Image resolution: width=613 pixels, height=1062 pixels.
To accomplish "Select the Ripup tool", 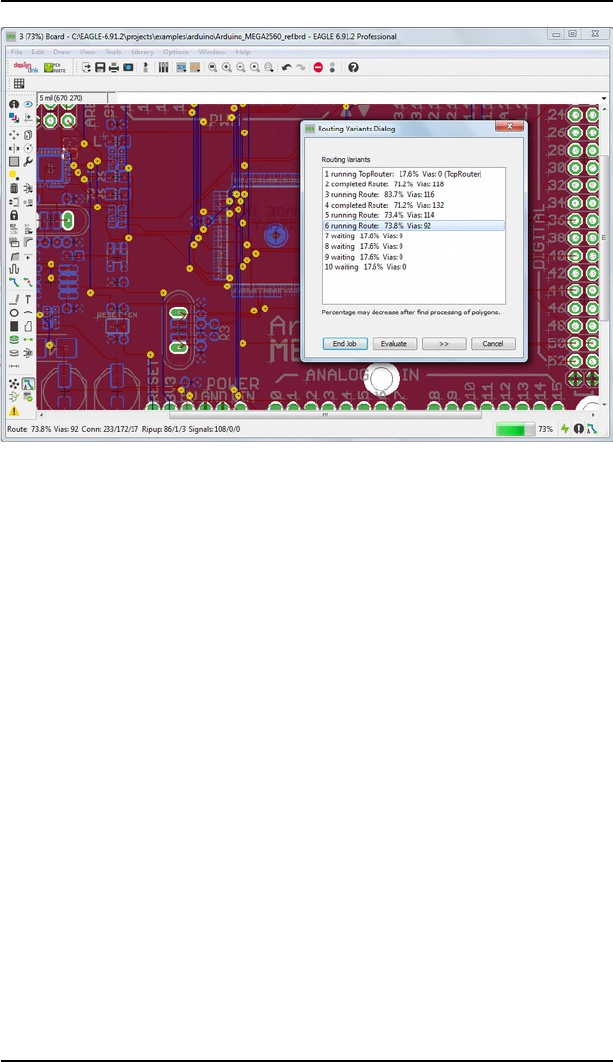I will tap(28, 282).
